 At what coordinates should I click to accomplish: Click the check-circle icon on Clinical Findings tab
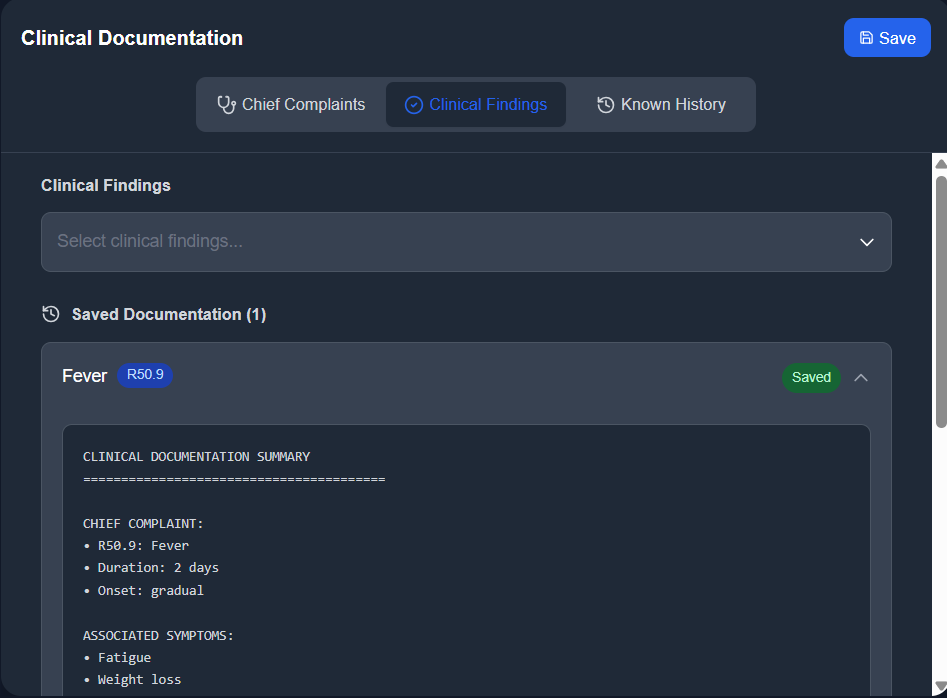coord(414,105)
